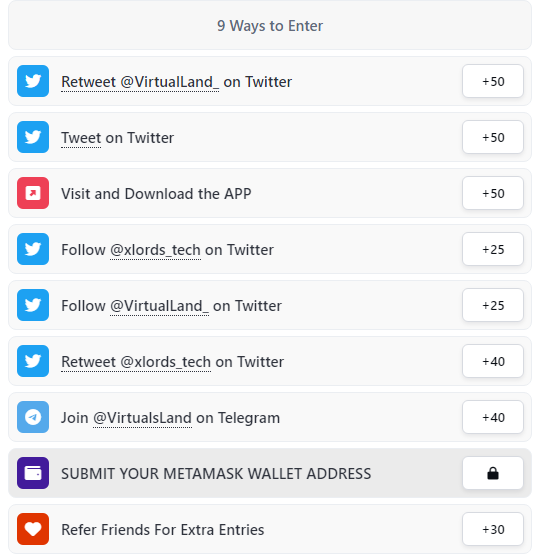
Task: Click Telegram icon for Join @VirtualsLand
Action: pyautogui.click(x=33, y=417)
